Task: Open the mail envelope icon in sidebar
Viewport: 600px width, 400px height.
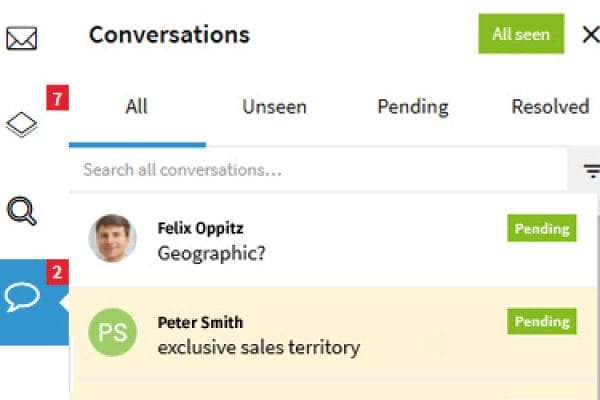Action: (x=21, y=39)
